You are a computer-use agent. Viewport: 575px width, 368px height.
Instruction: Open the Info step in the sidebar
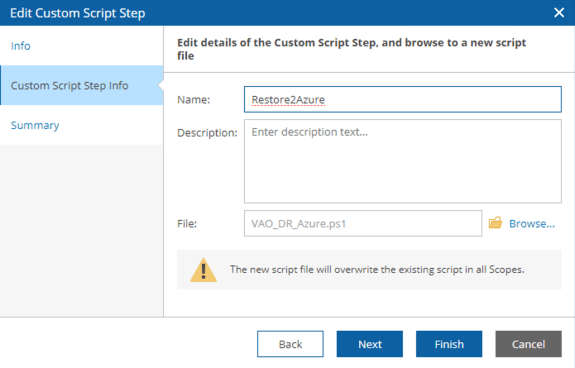point(21,46)
